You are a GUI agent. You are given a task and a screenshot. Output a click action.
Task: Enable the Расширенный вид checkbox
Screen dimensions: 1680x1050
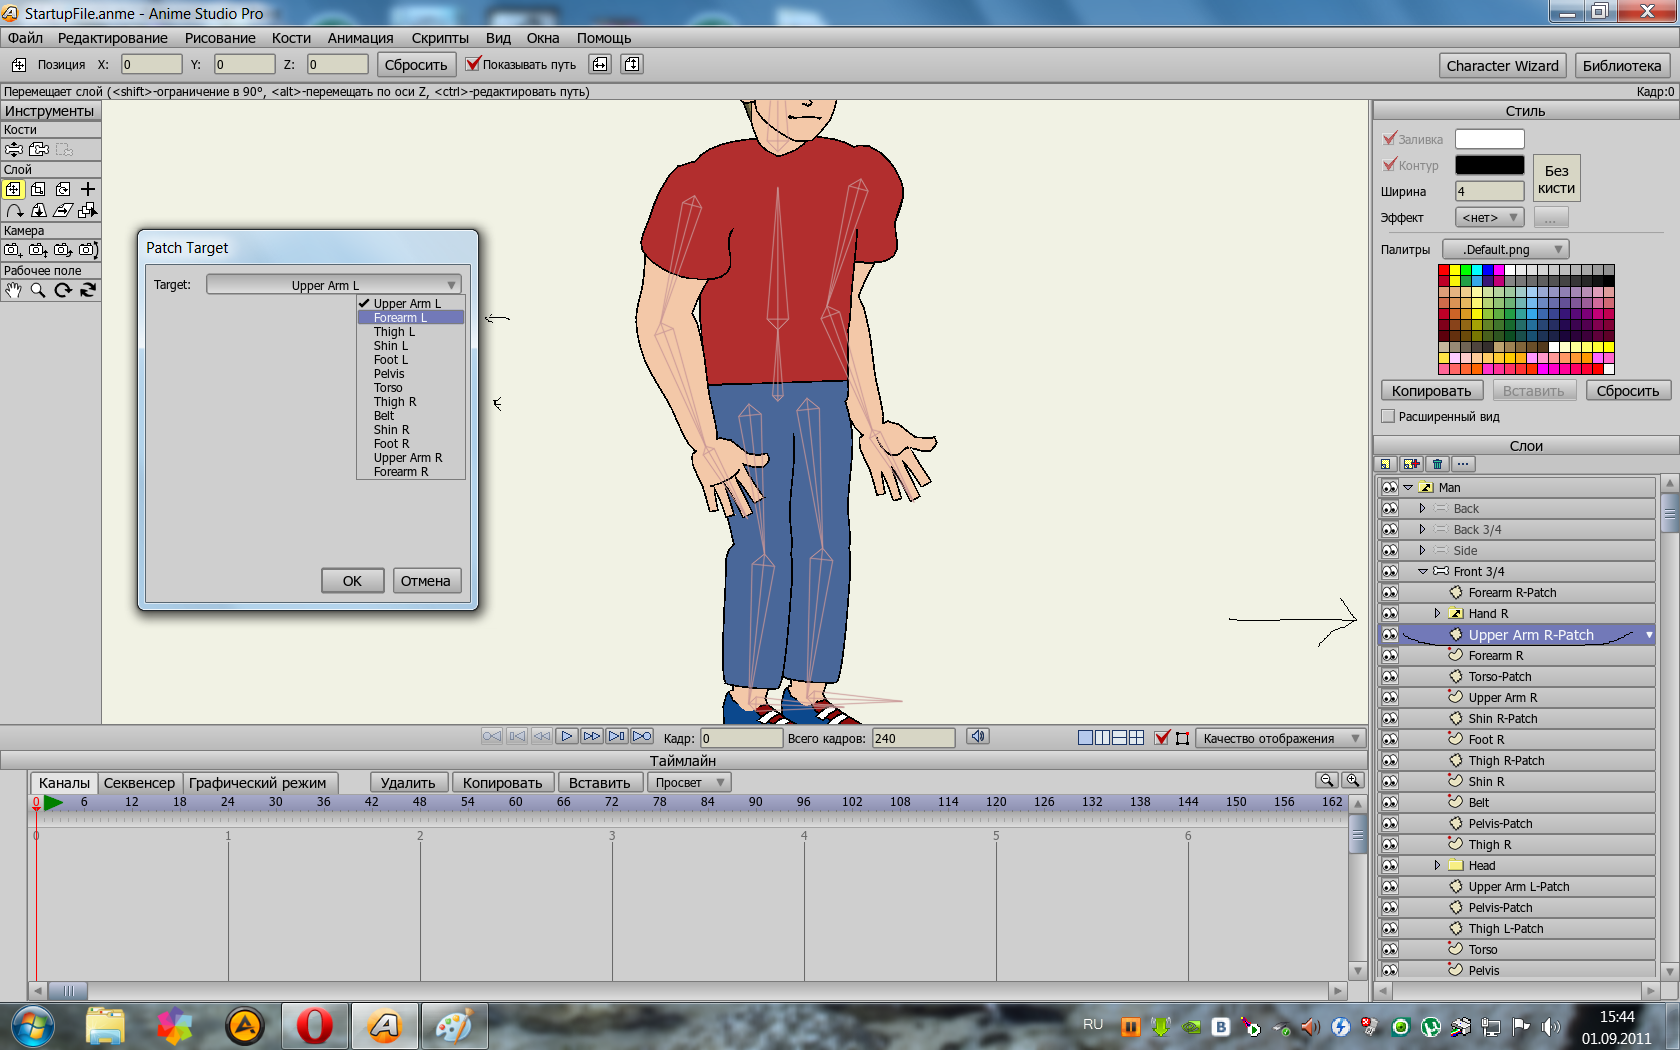[1388, 416]
